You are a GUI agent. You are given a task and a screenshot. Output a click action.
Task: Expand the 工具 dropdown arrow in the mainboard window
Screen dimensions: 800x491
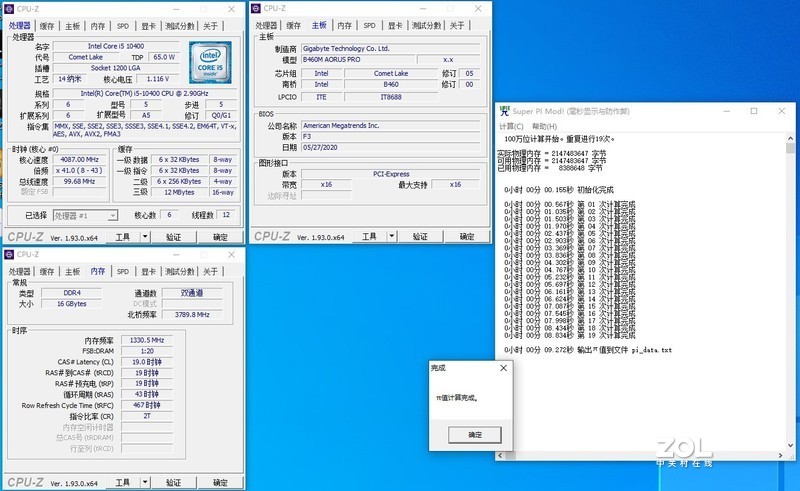[392, 236]
